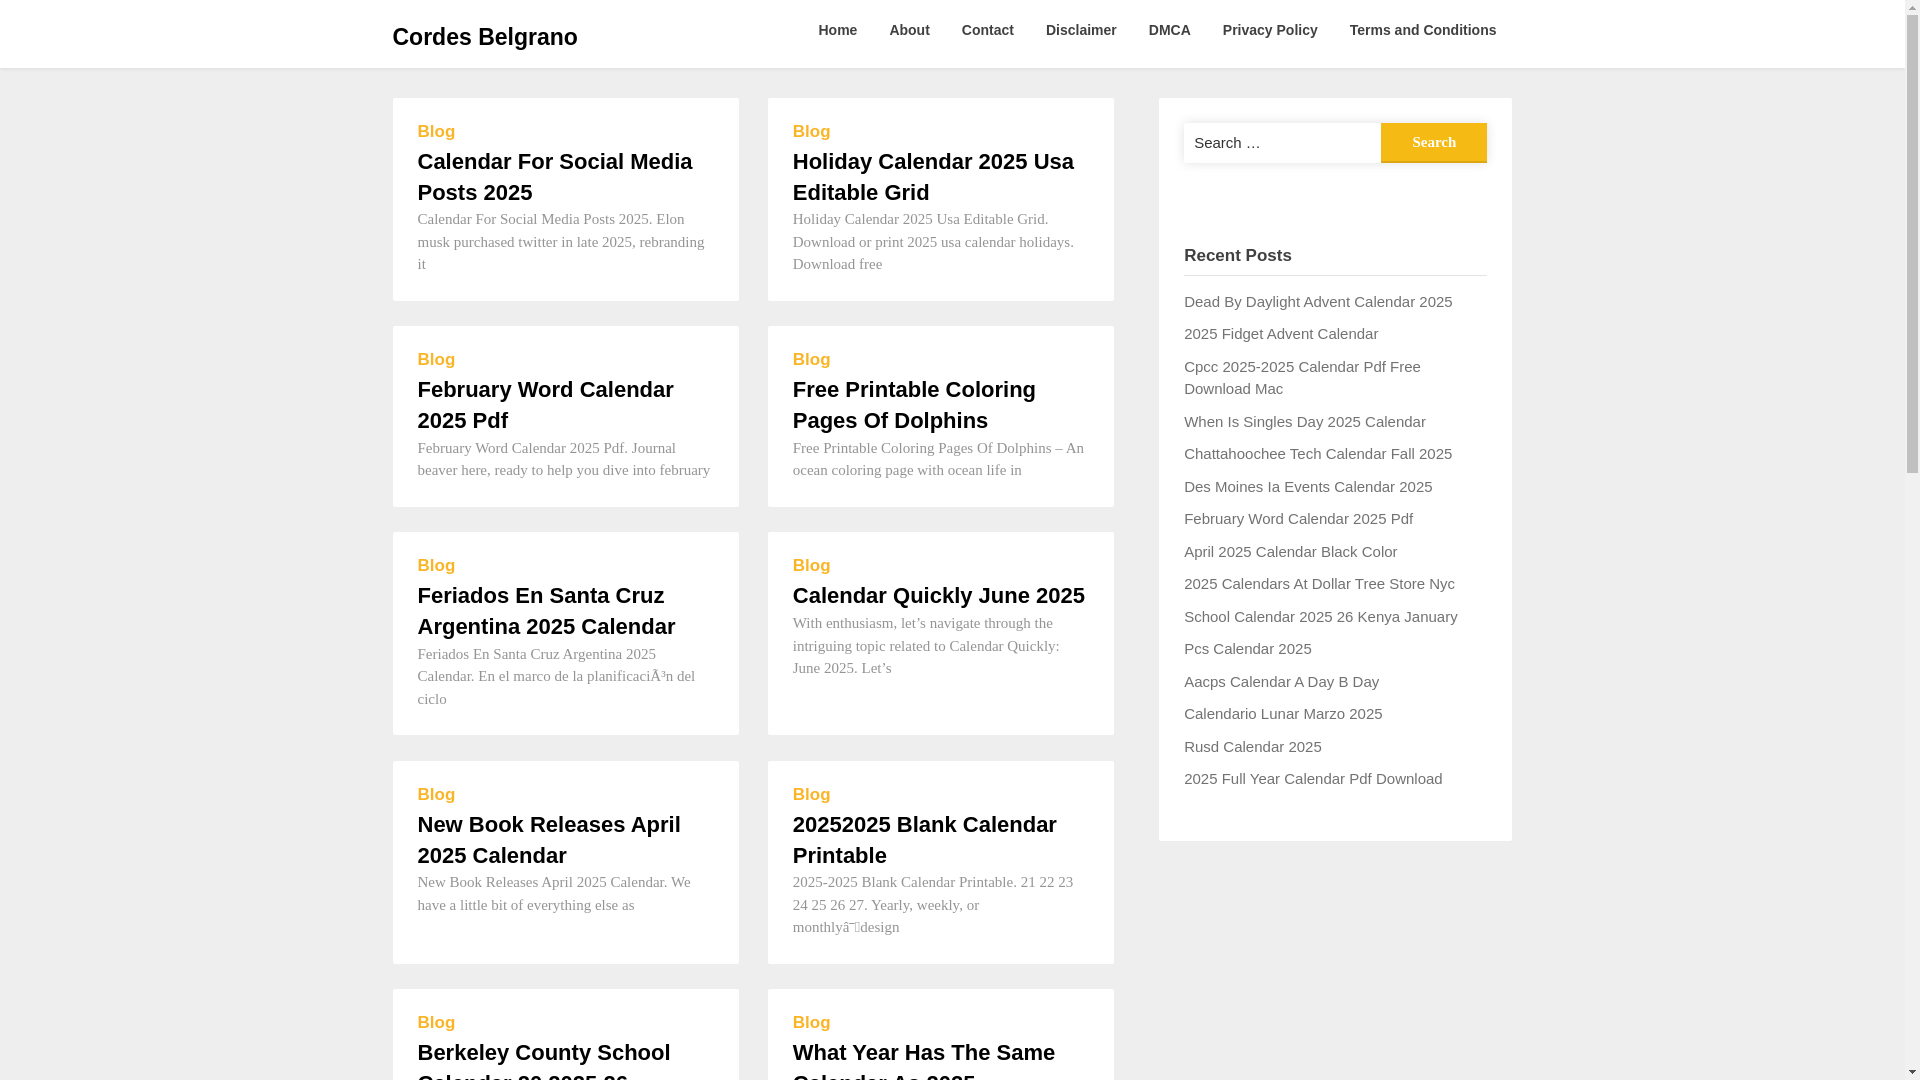
Task: Open the Contact page
Action: coord(987,30)
